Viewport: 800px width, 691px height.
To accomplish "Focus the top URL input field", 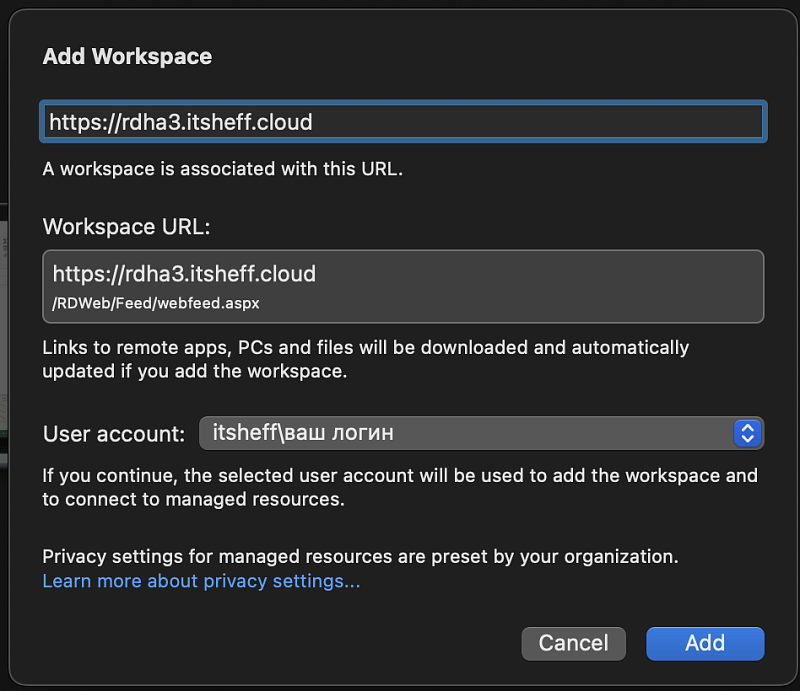I will [402, 122].
